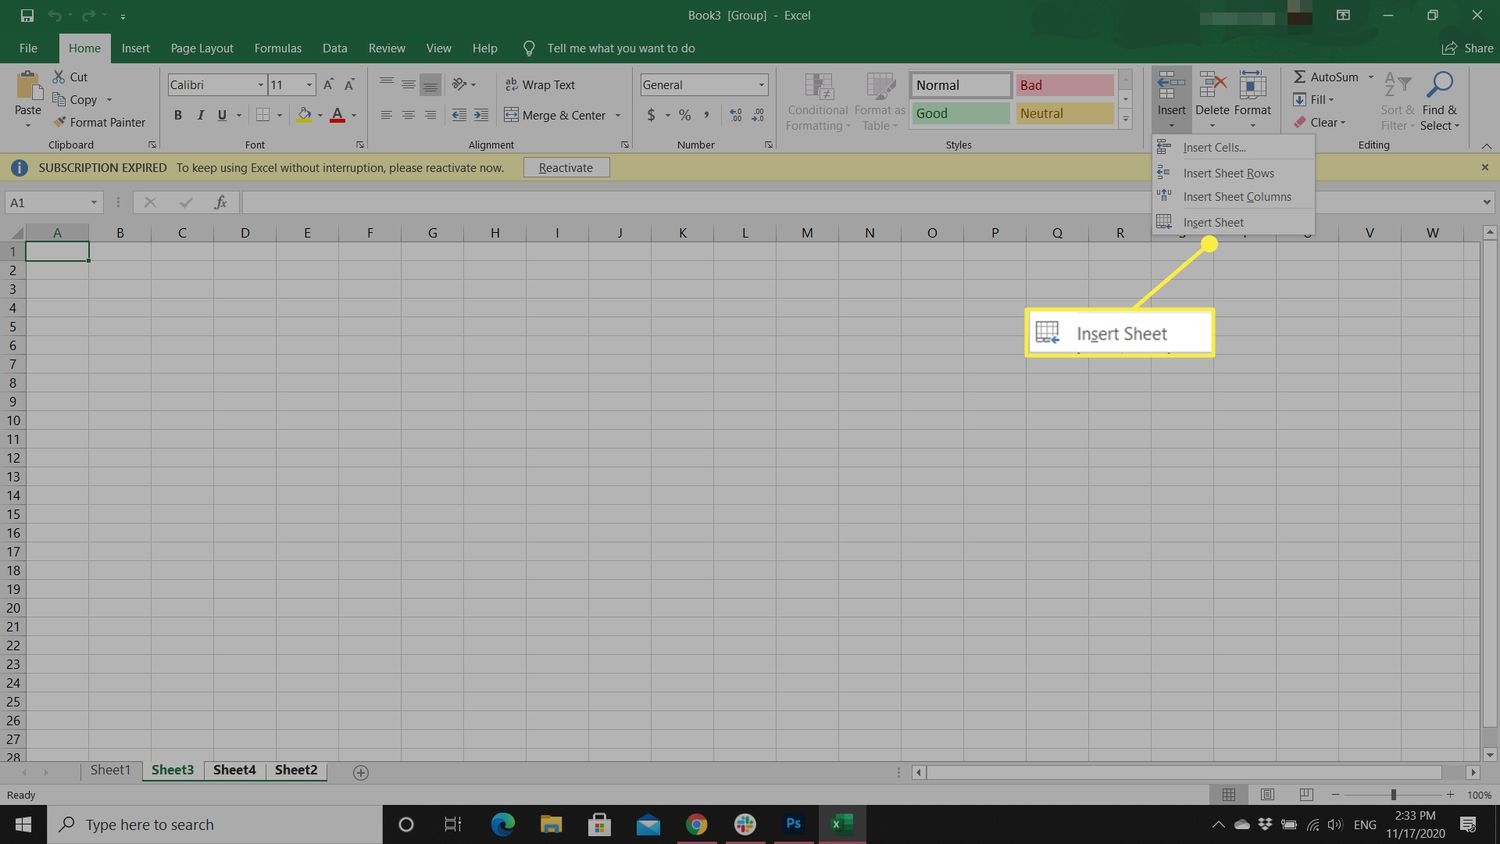Select the Sheet2 tab
Screen dimensions: 1500x844
pyautogui.click(x=295, y=770)
